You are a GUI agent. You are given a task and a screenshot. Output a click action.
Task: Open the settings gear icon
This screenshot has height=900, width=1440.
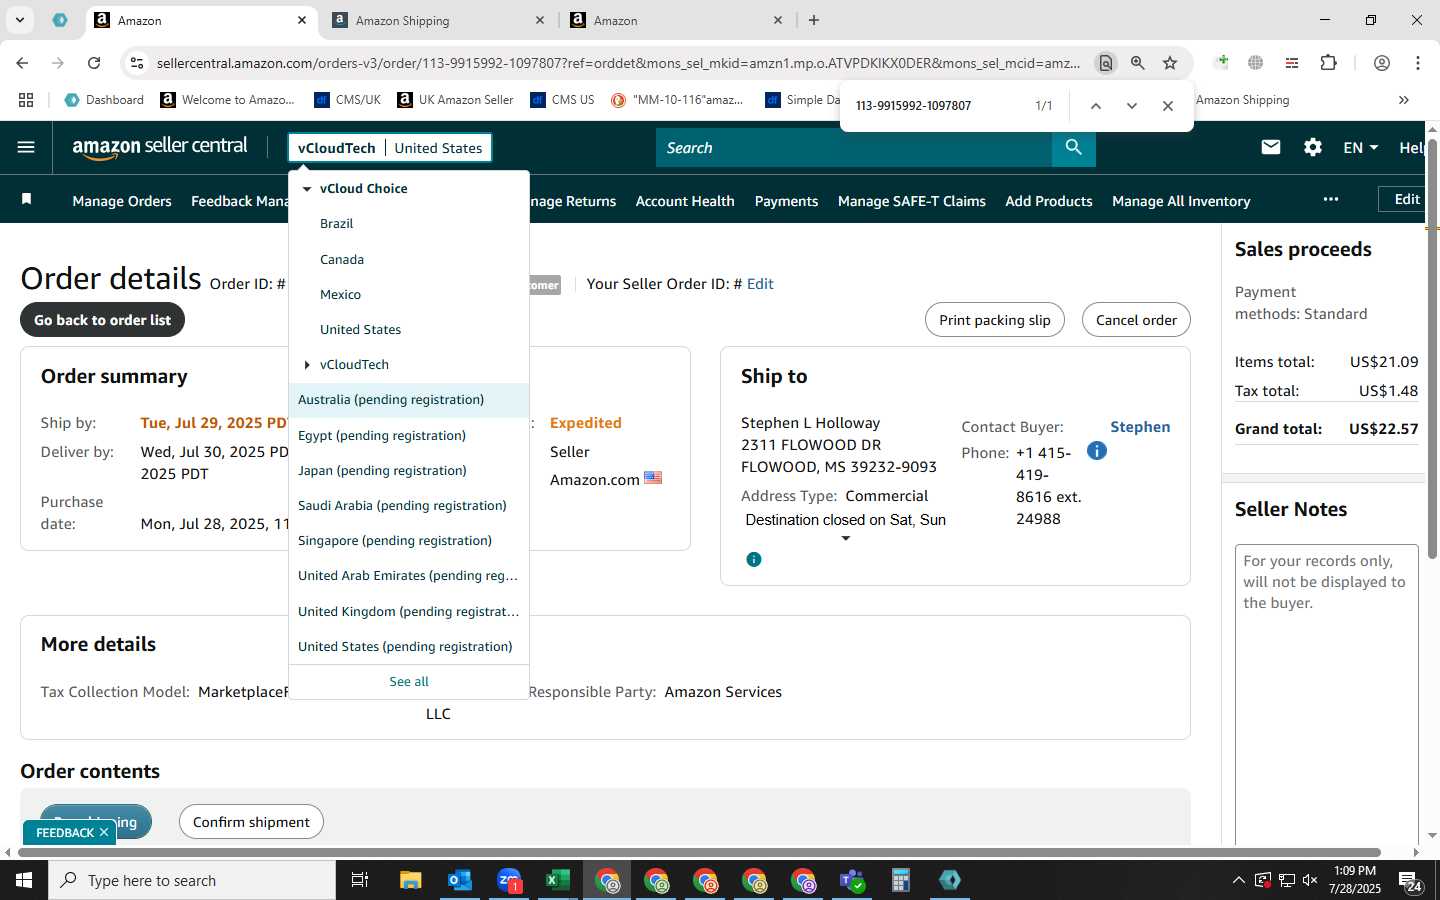click(1313, 147)
